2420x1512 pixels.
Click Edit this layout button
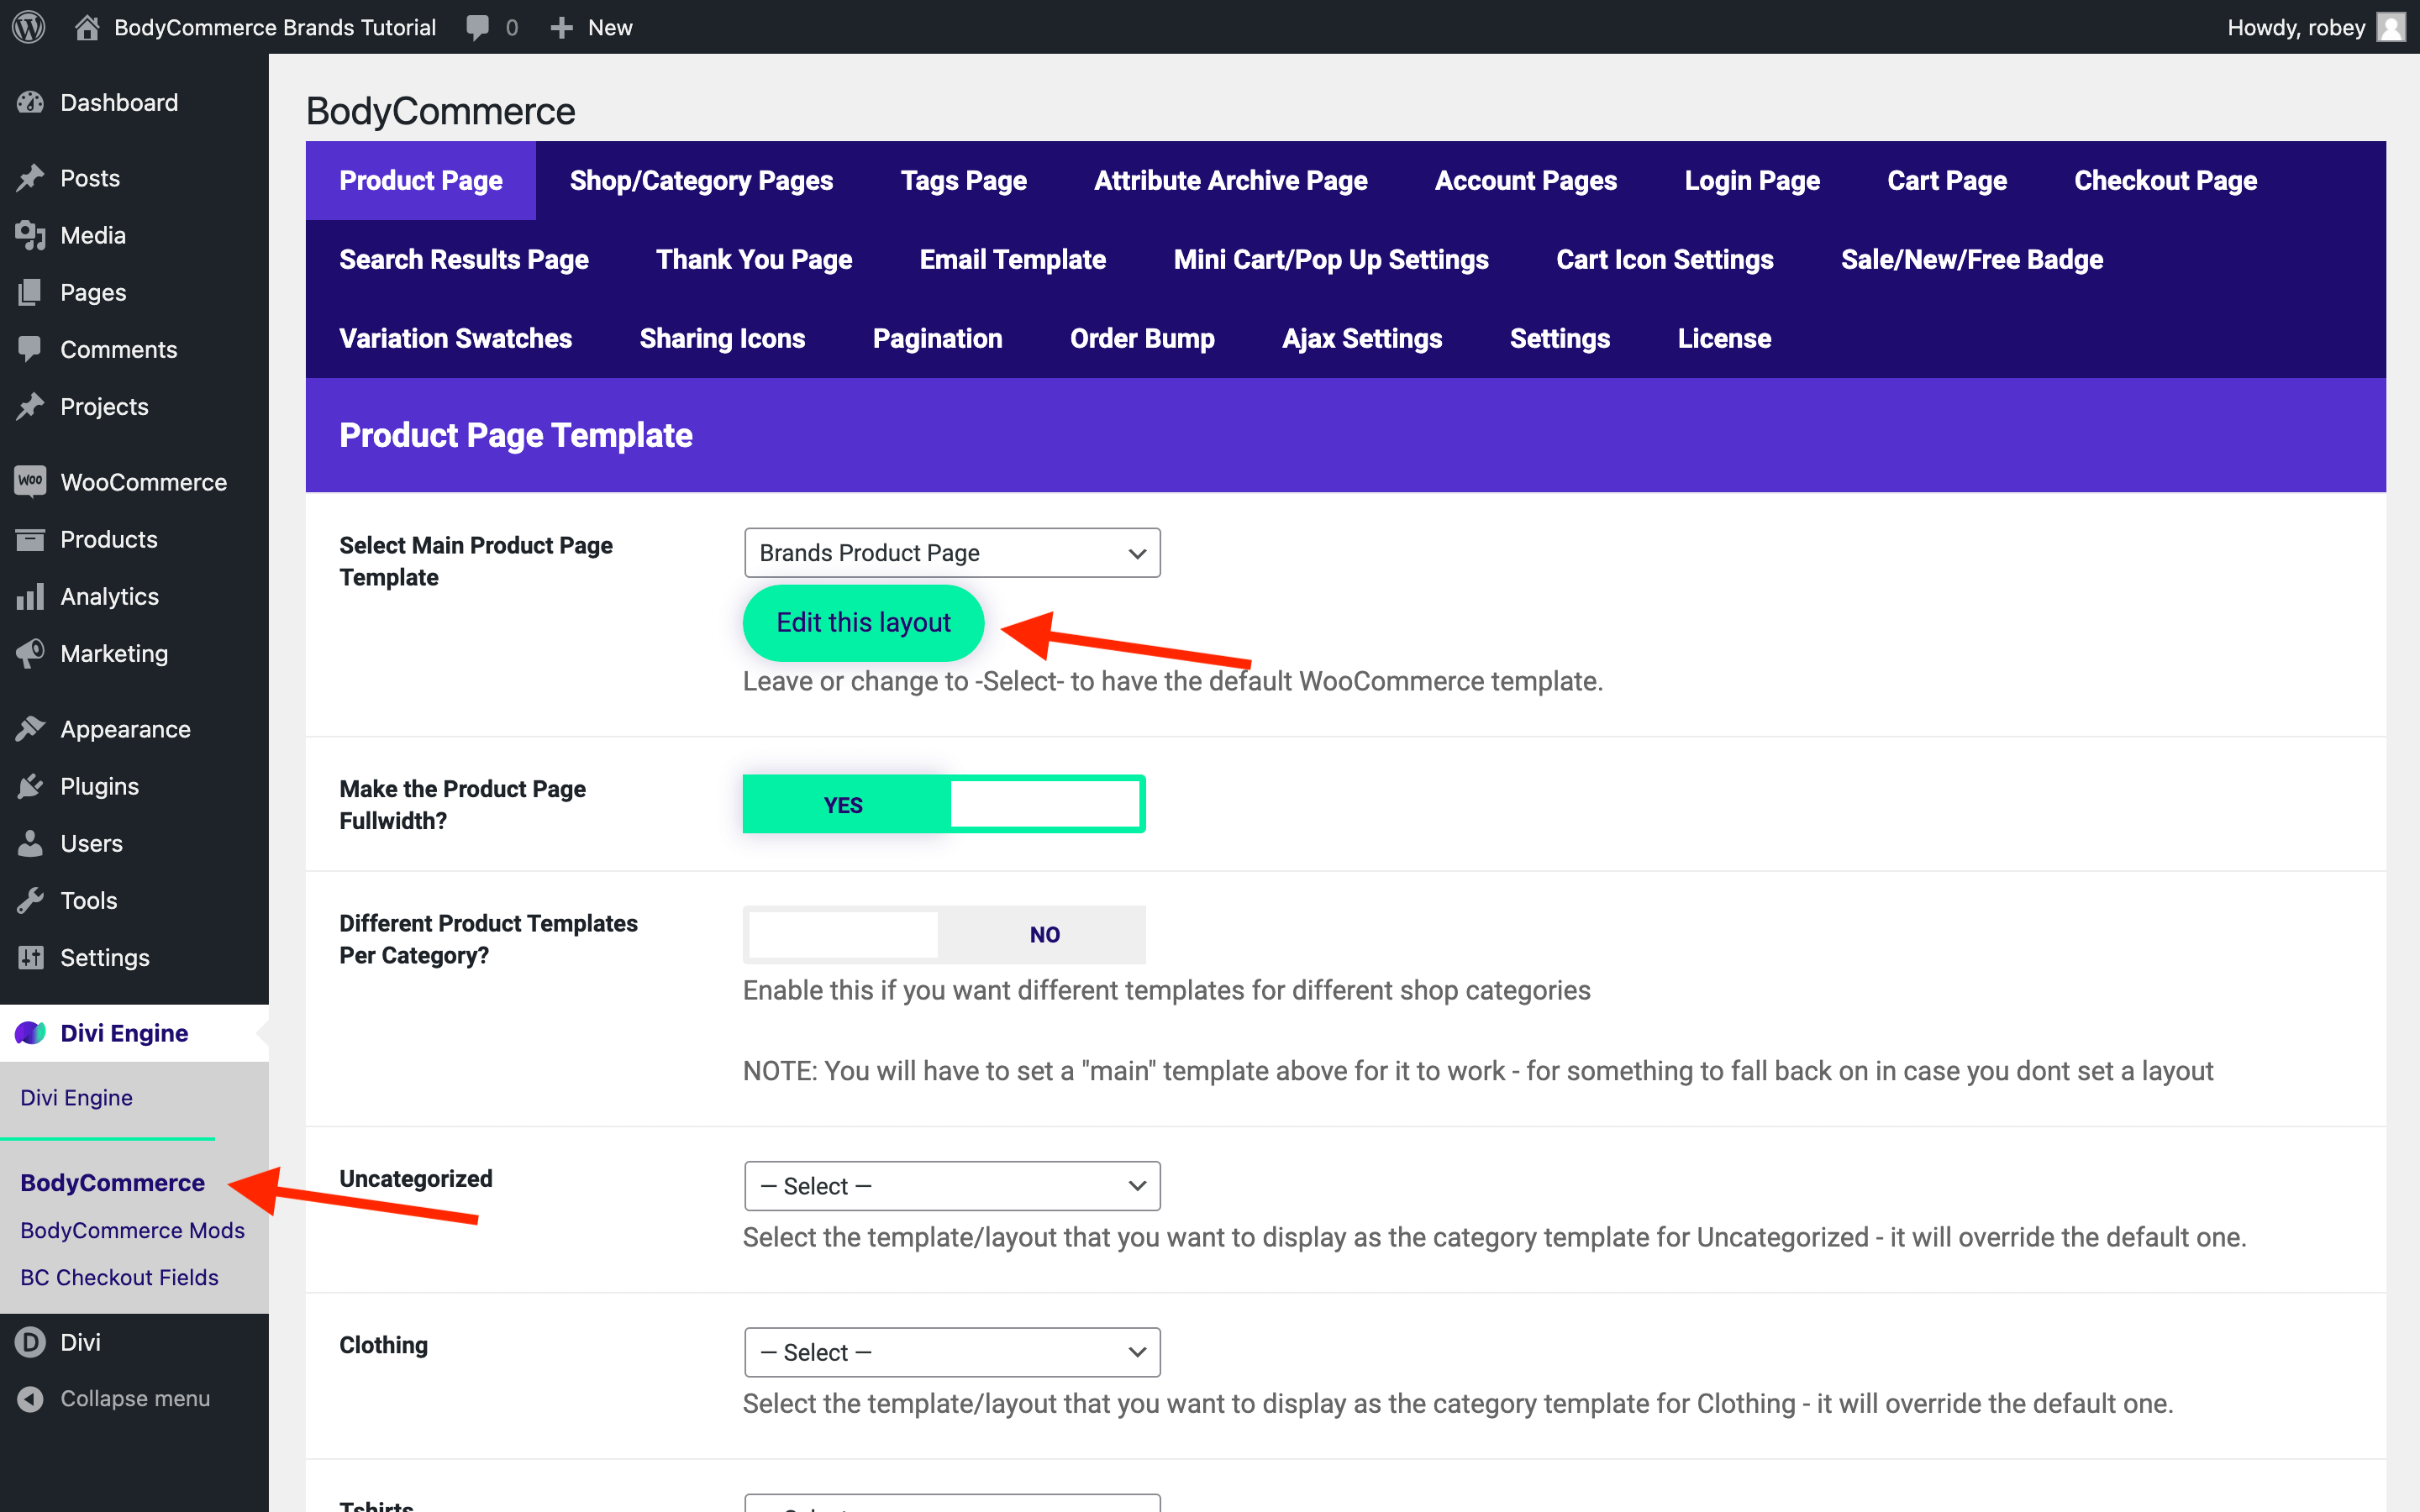tap(860, 622)
